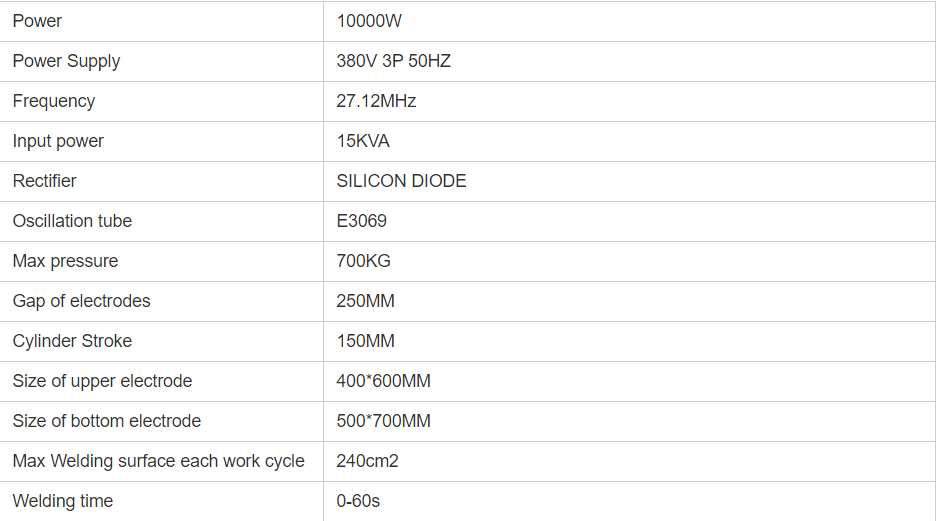Select the E3069 value
The image size is (936, 521).
(361, 221)
